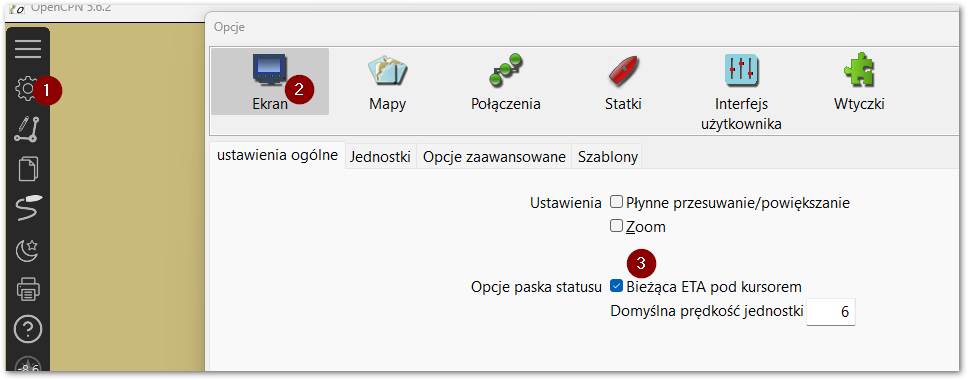The width and height of the screenshot is (968, 380).
Task: Open Options via the gear icon
Action: pyautogui.click(x=26, y=89)
